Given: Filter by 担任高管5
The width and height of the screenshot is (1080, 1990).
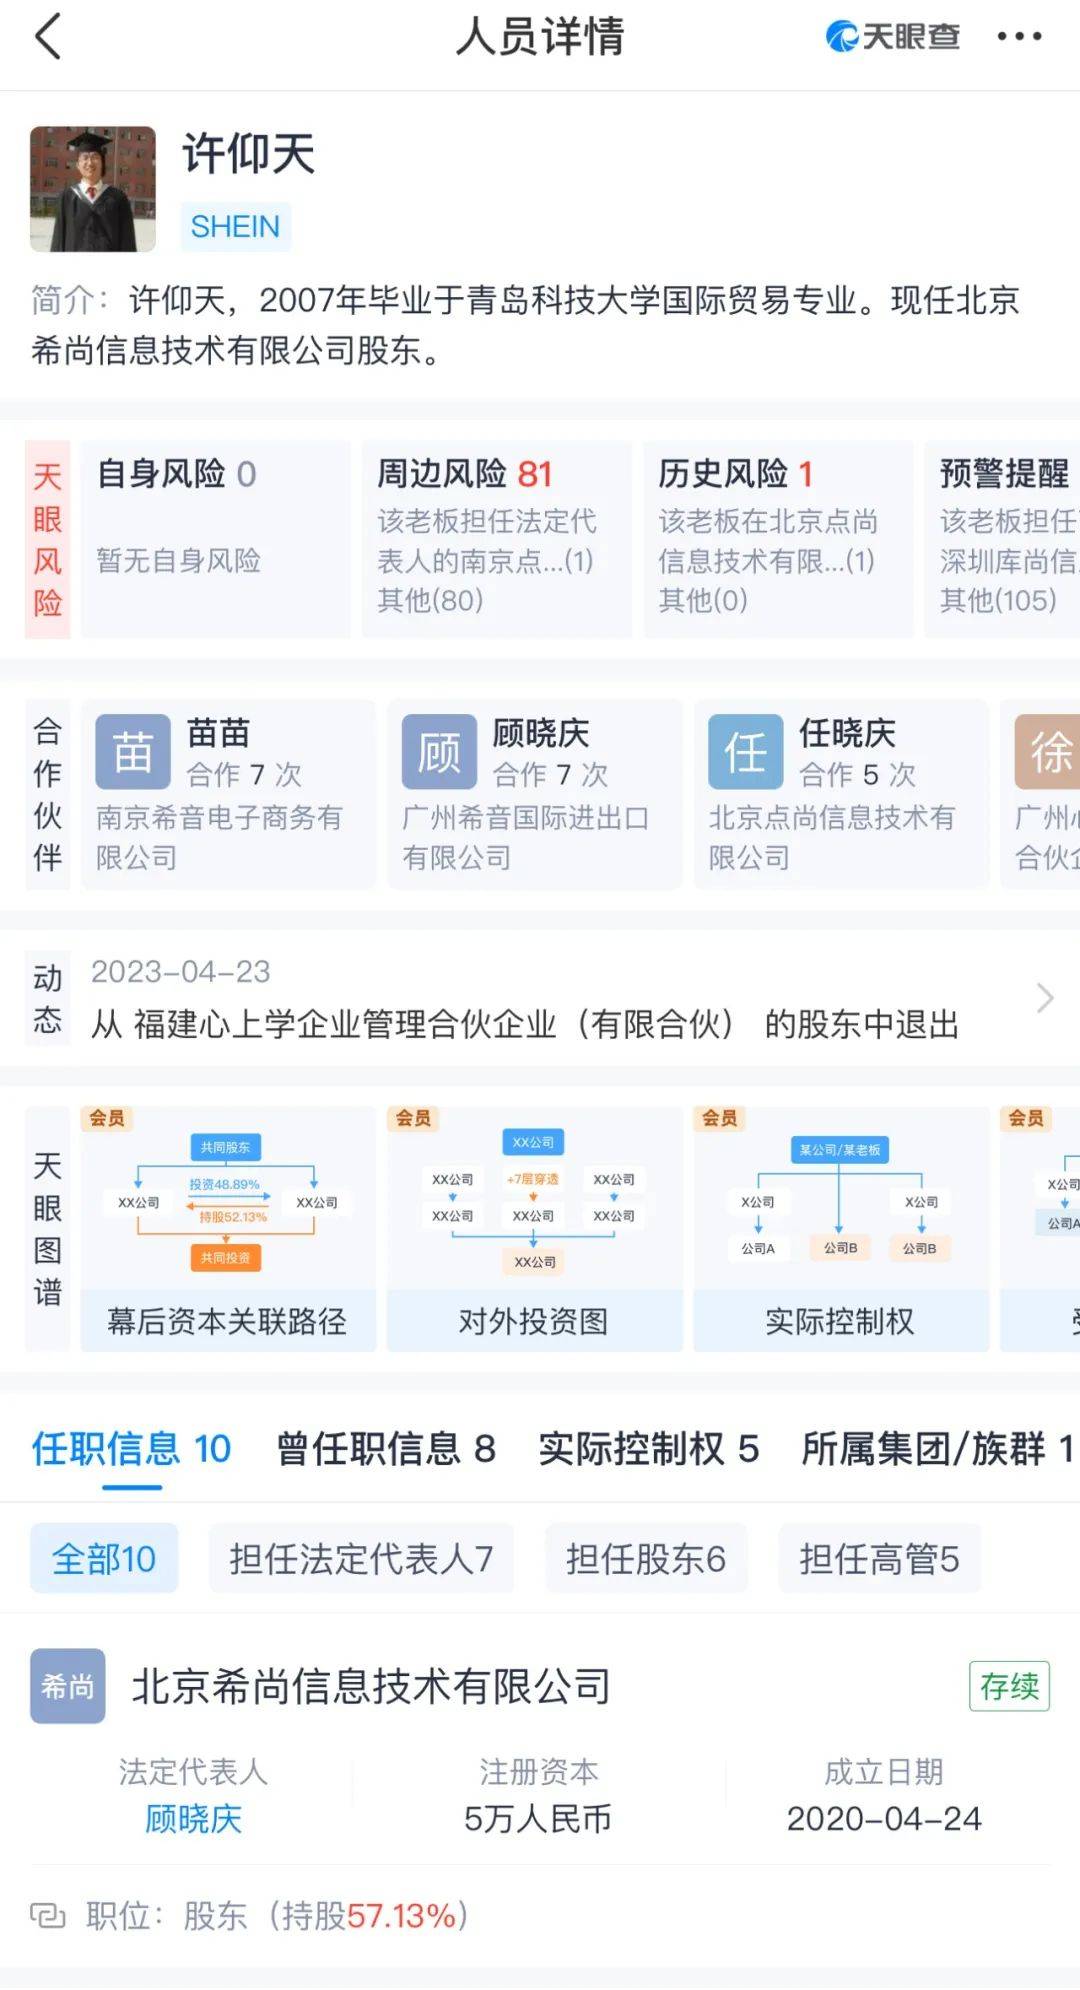Looking at the screenshot, I should [x=879, y=1558].
